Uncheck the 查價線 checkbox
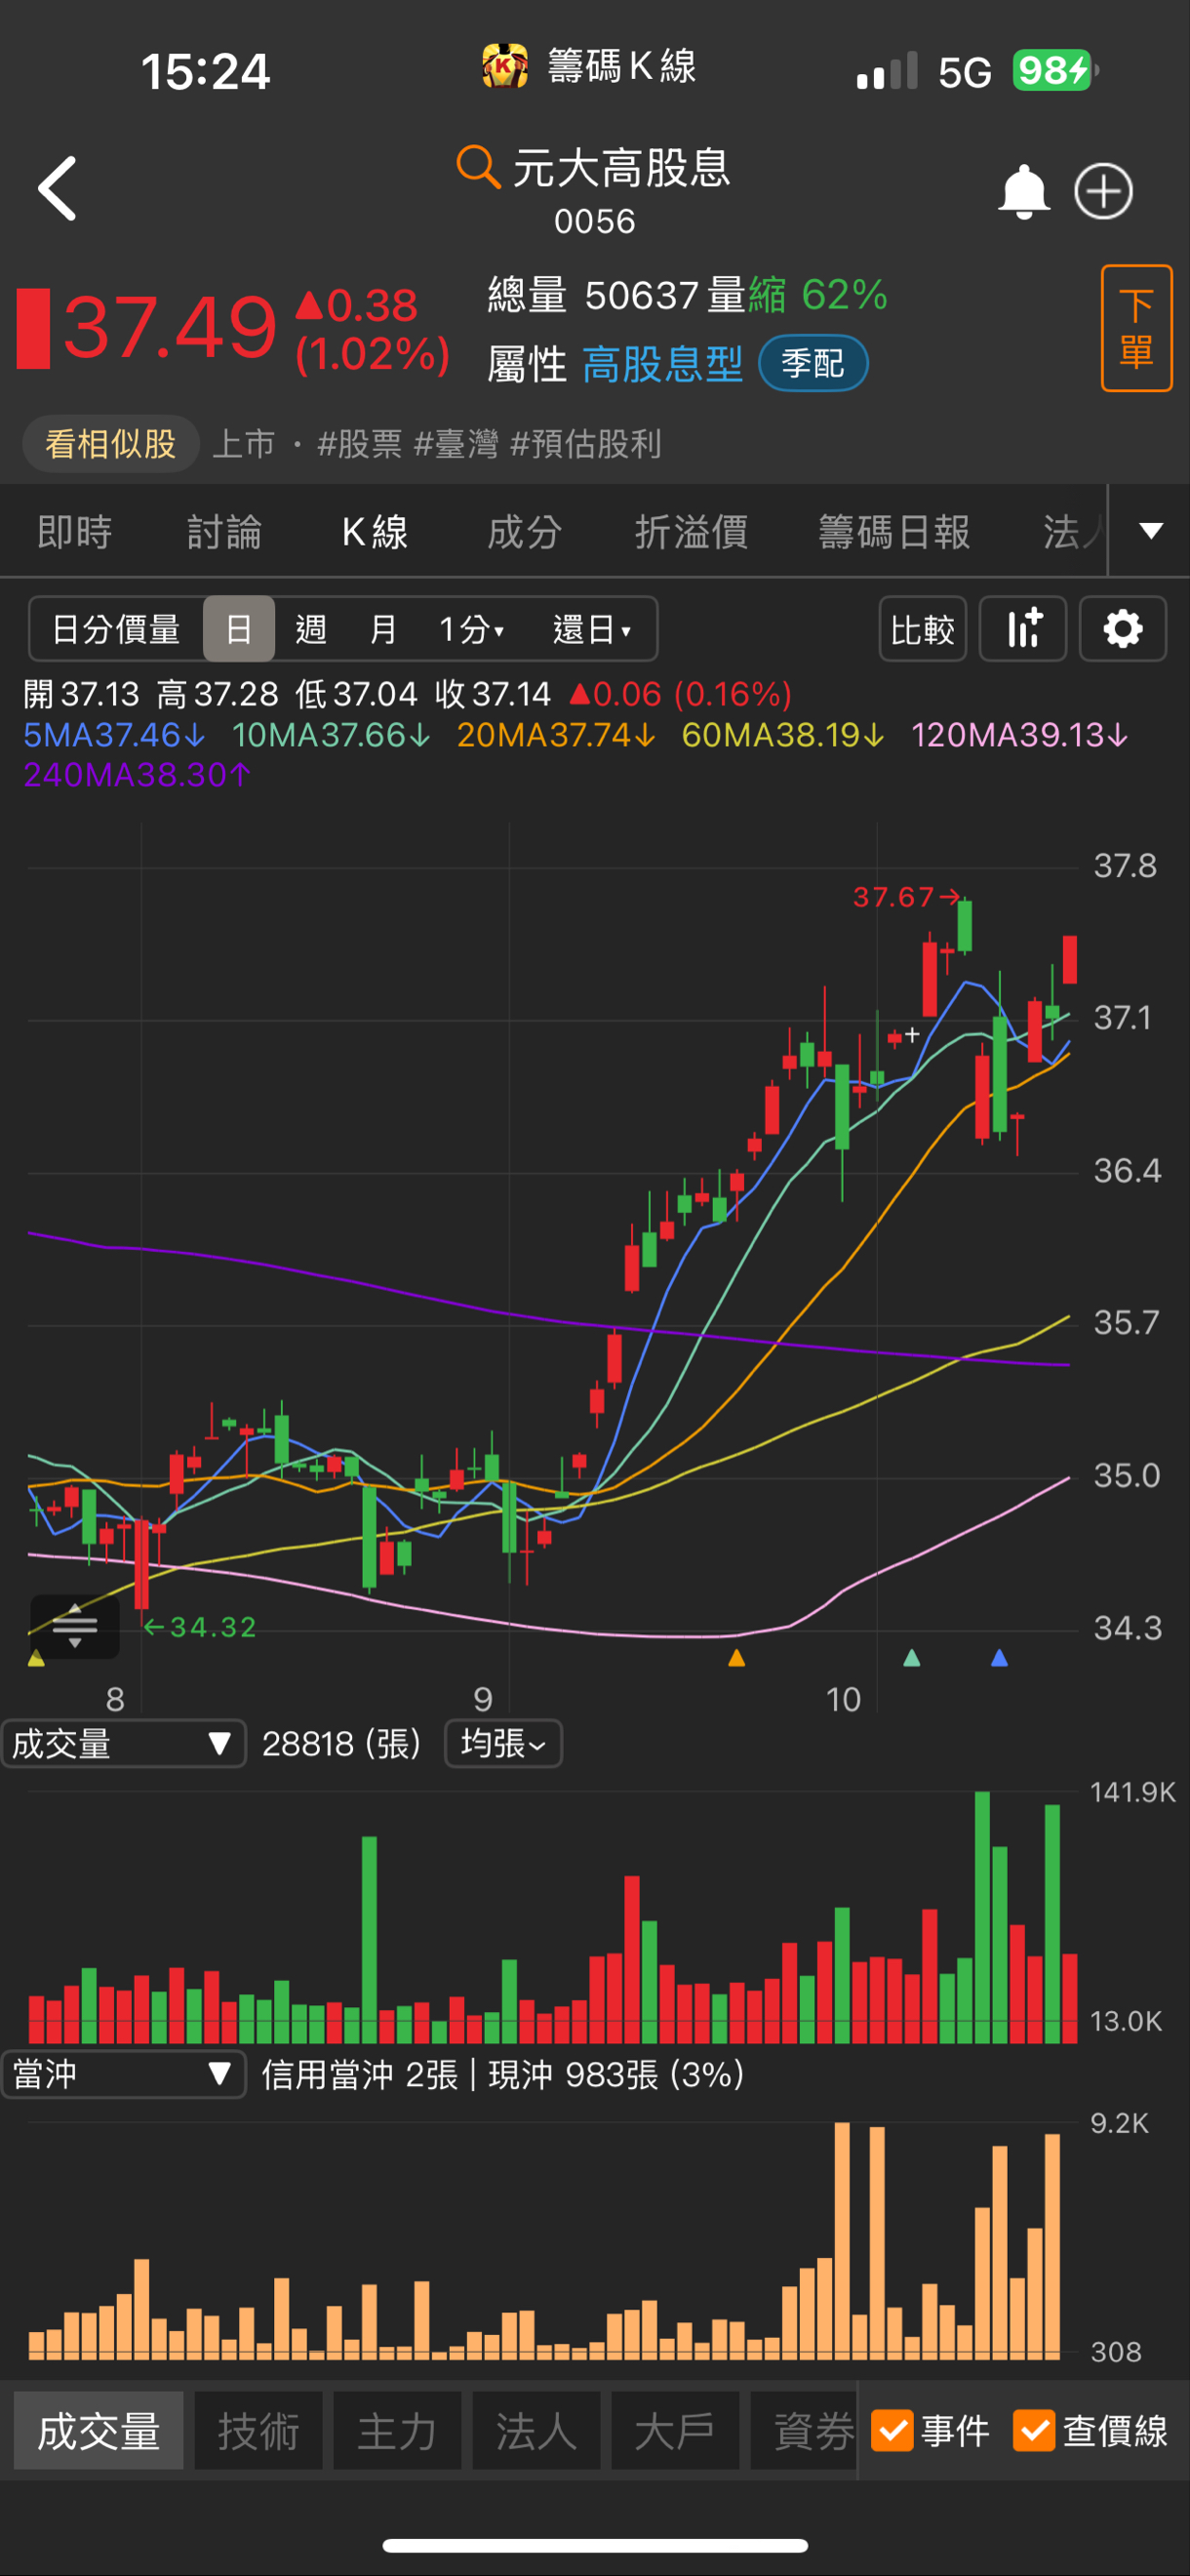Viewport: 1190px width, 2576px height. click(x=1034, y=2431)
